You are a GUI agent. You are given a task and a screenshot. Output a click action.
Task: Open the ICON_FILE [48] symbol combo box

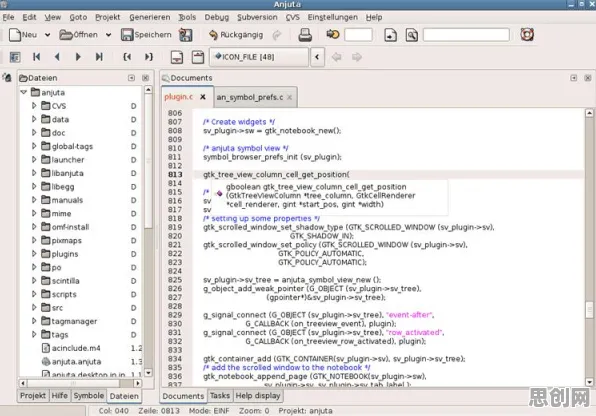(259, 57)
